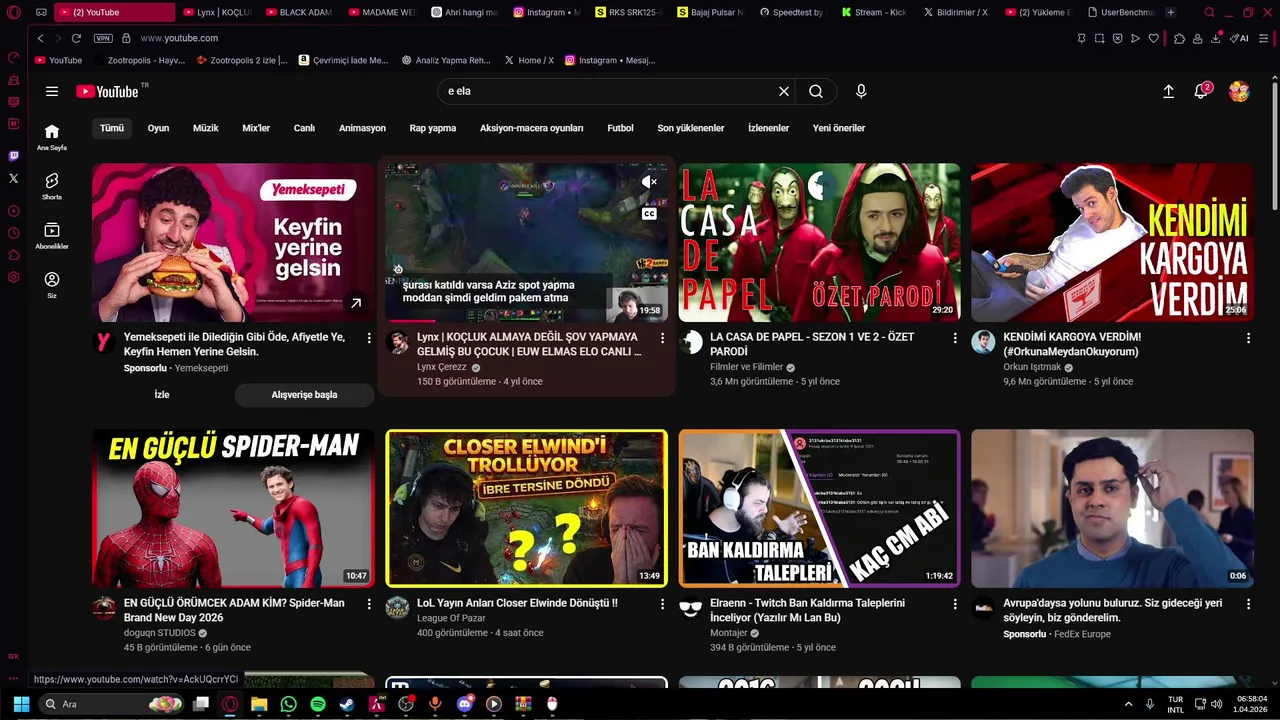Screen dimensions: 1280x720
Task: Open the En Güçlü Spider-Man thumbnail
Action: (231, 508)
